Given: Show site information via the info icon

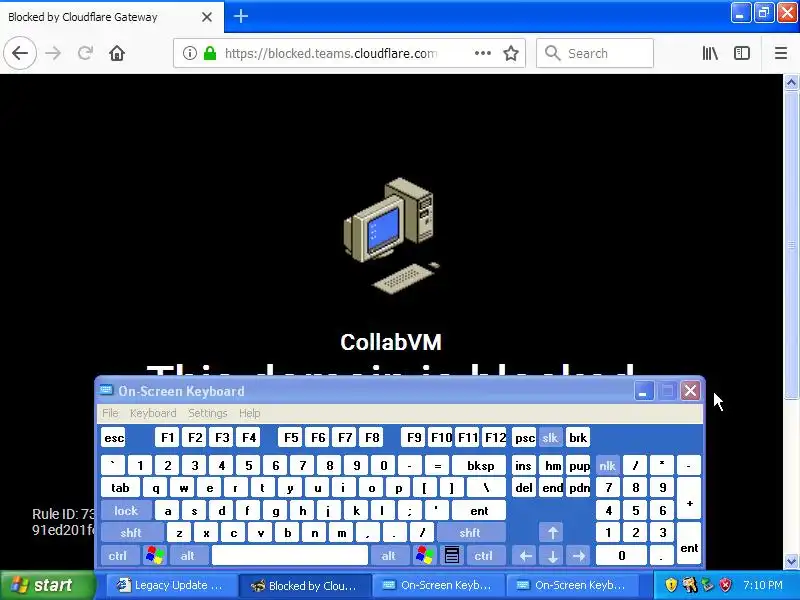Looking at the screenshot, I should point(190,53).
